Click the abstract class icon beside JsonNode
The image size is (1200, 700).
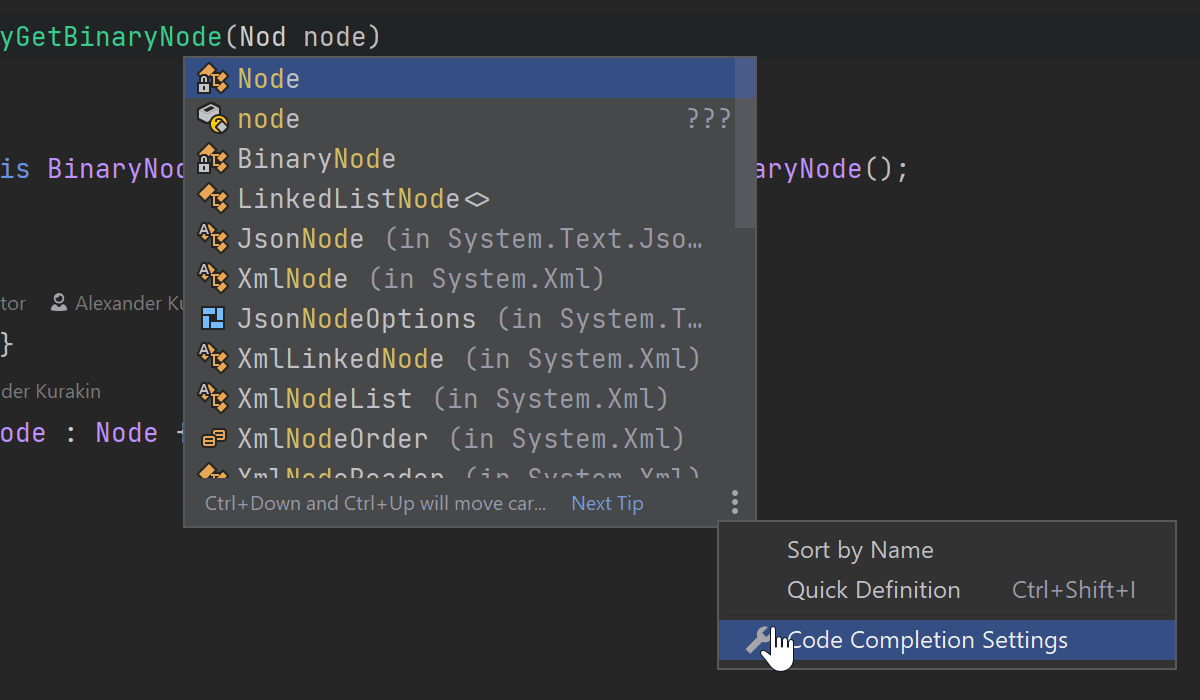(213, 239)
